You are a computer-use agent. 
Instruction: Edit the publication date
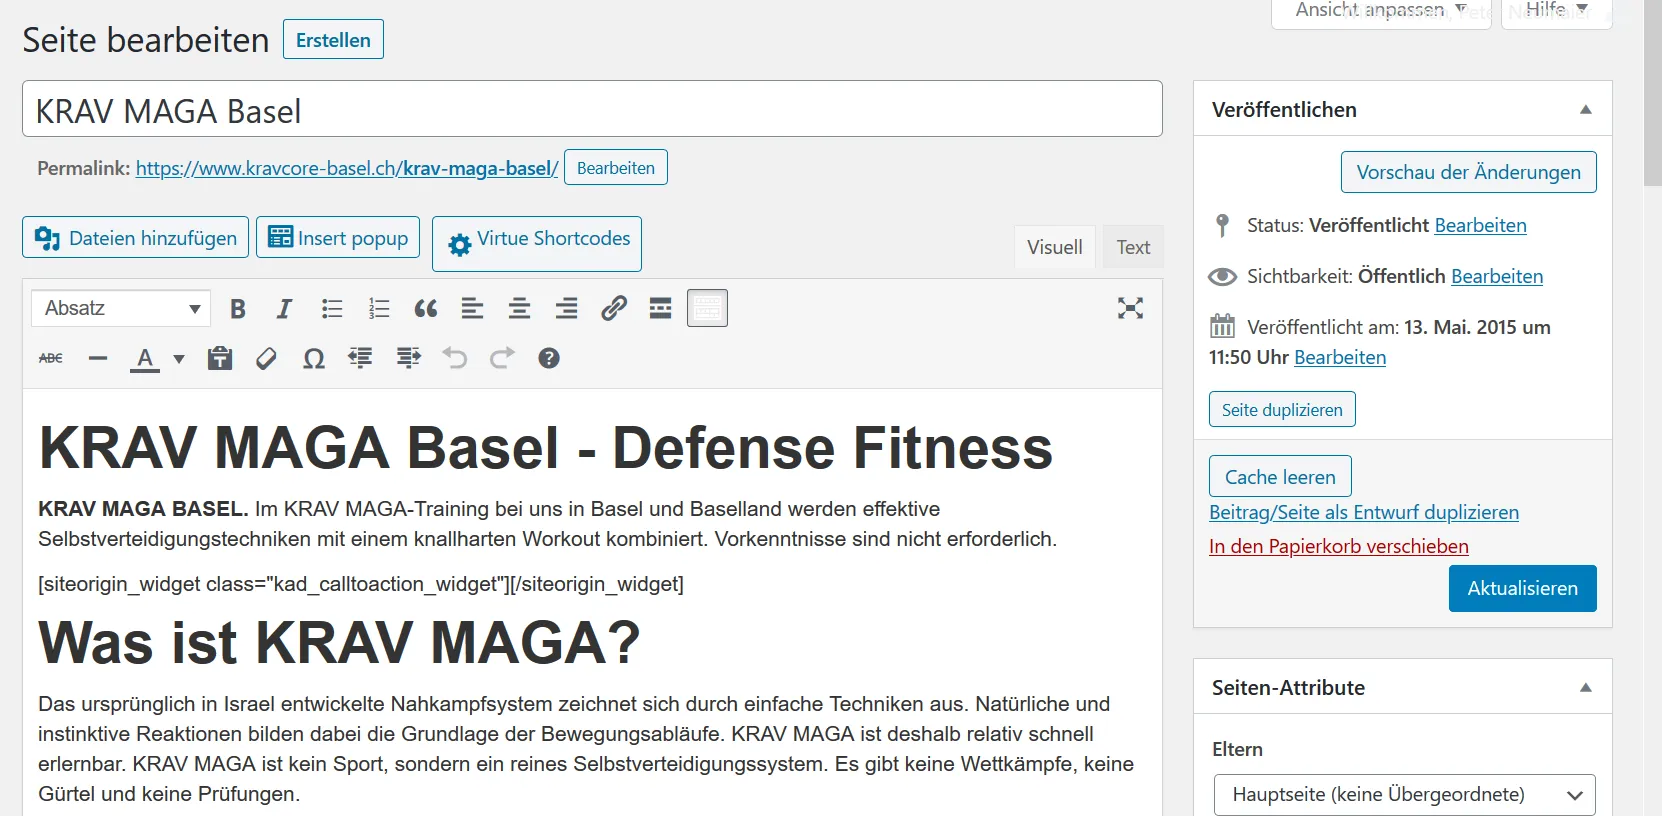tap(1340, 357)
